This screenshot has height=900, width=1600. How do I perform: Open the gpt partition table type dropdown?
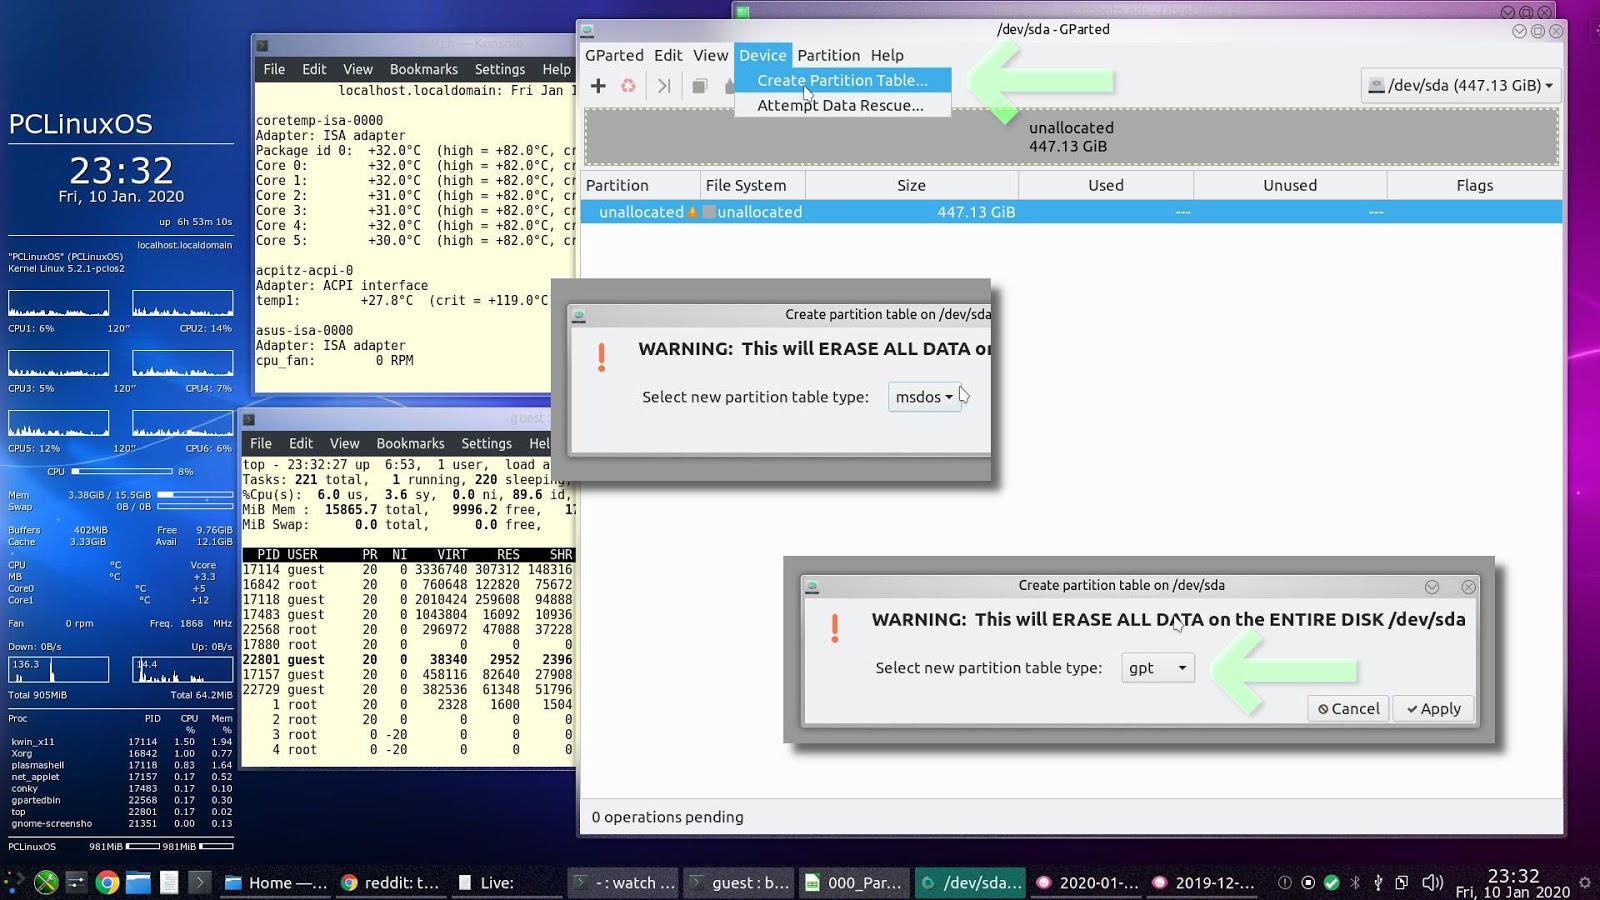1157,668
